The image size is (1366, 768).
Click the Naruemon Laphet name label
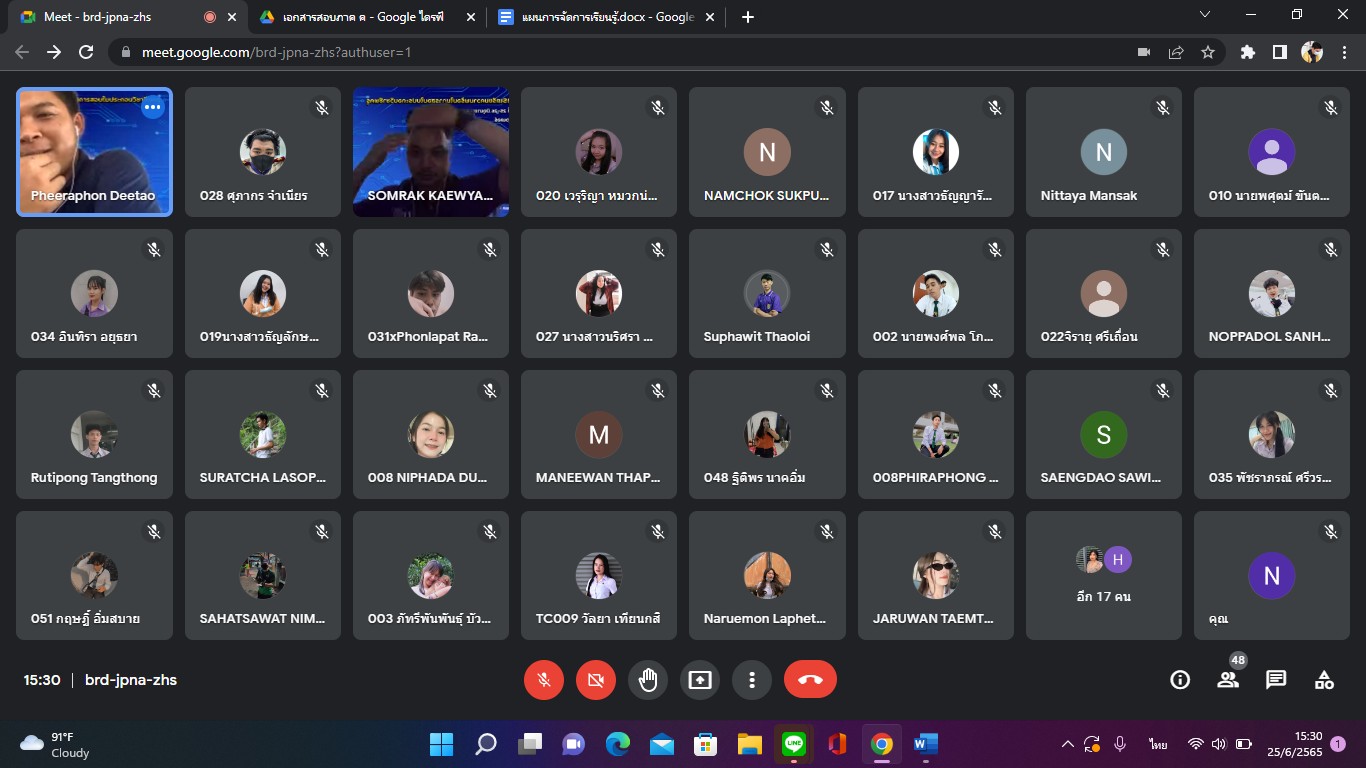click(765, 619)
